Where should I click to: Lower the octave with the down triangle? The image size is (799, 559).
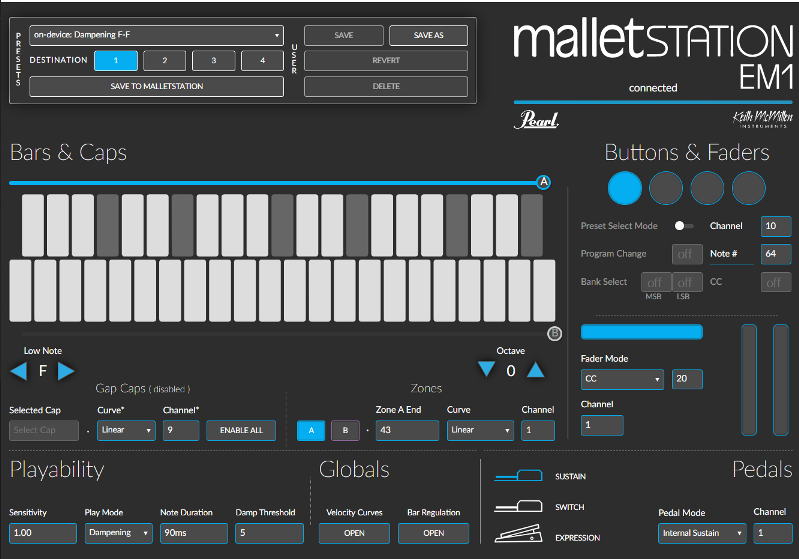click(x=487, y=369)
